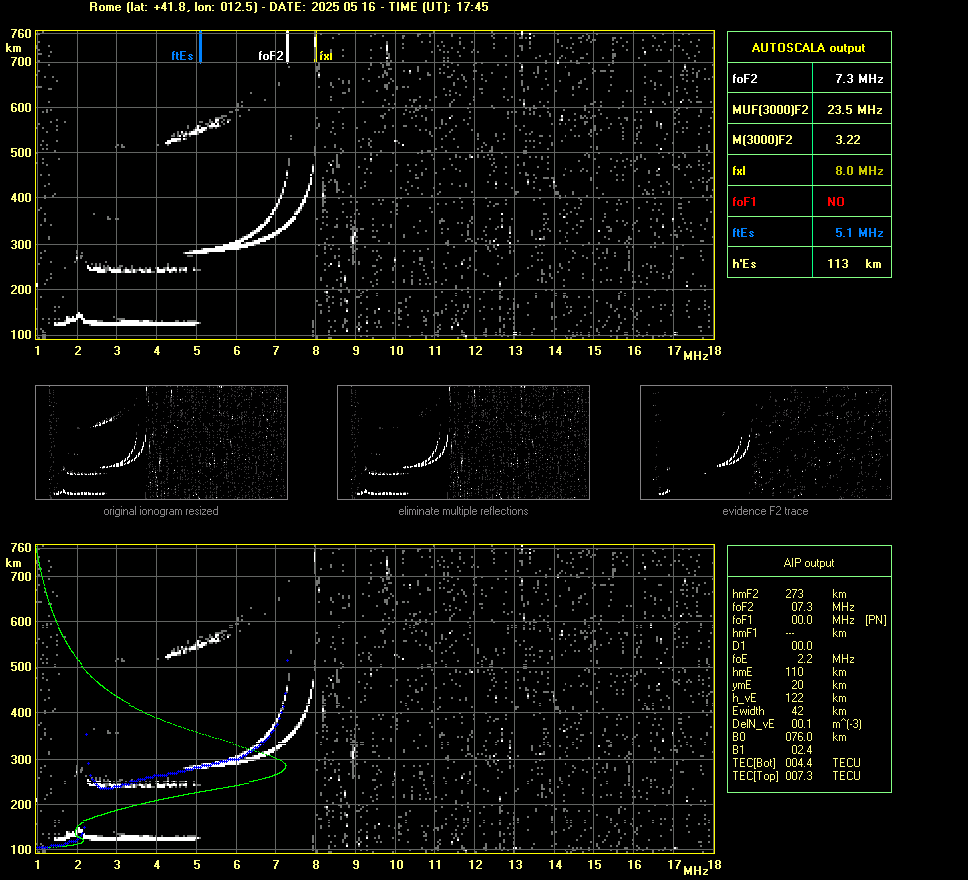Click the fxI value '8.0 MHz'

[x=859, y=171]
